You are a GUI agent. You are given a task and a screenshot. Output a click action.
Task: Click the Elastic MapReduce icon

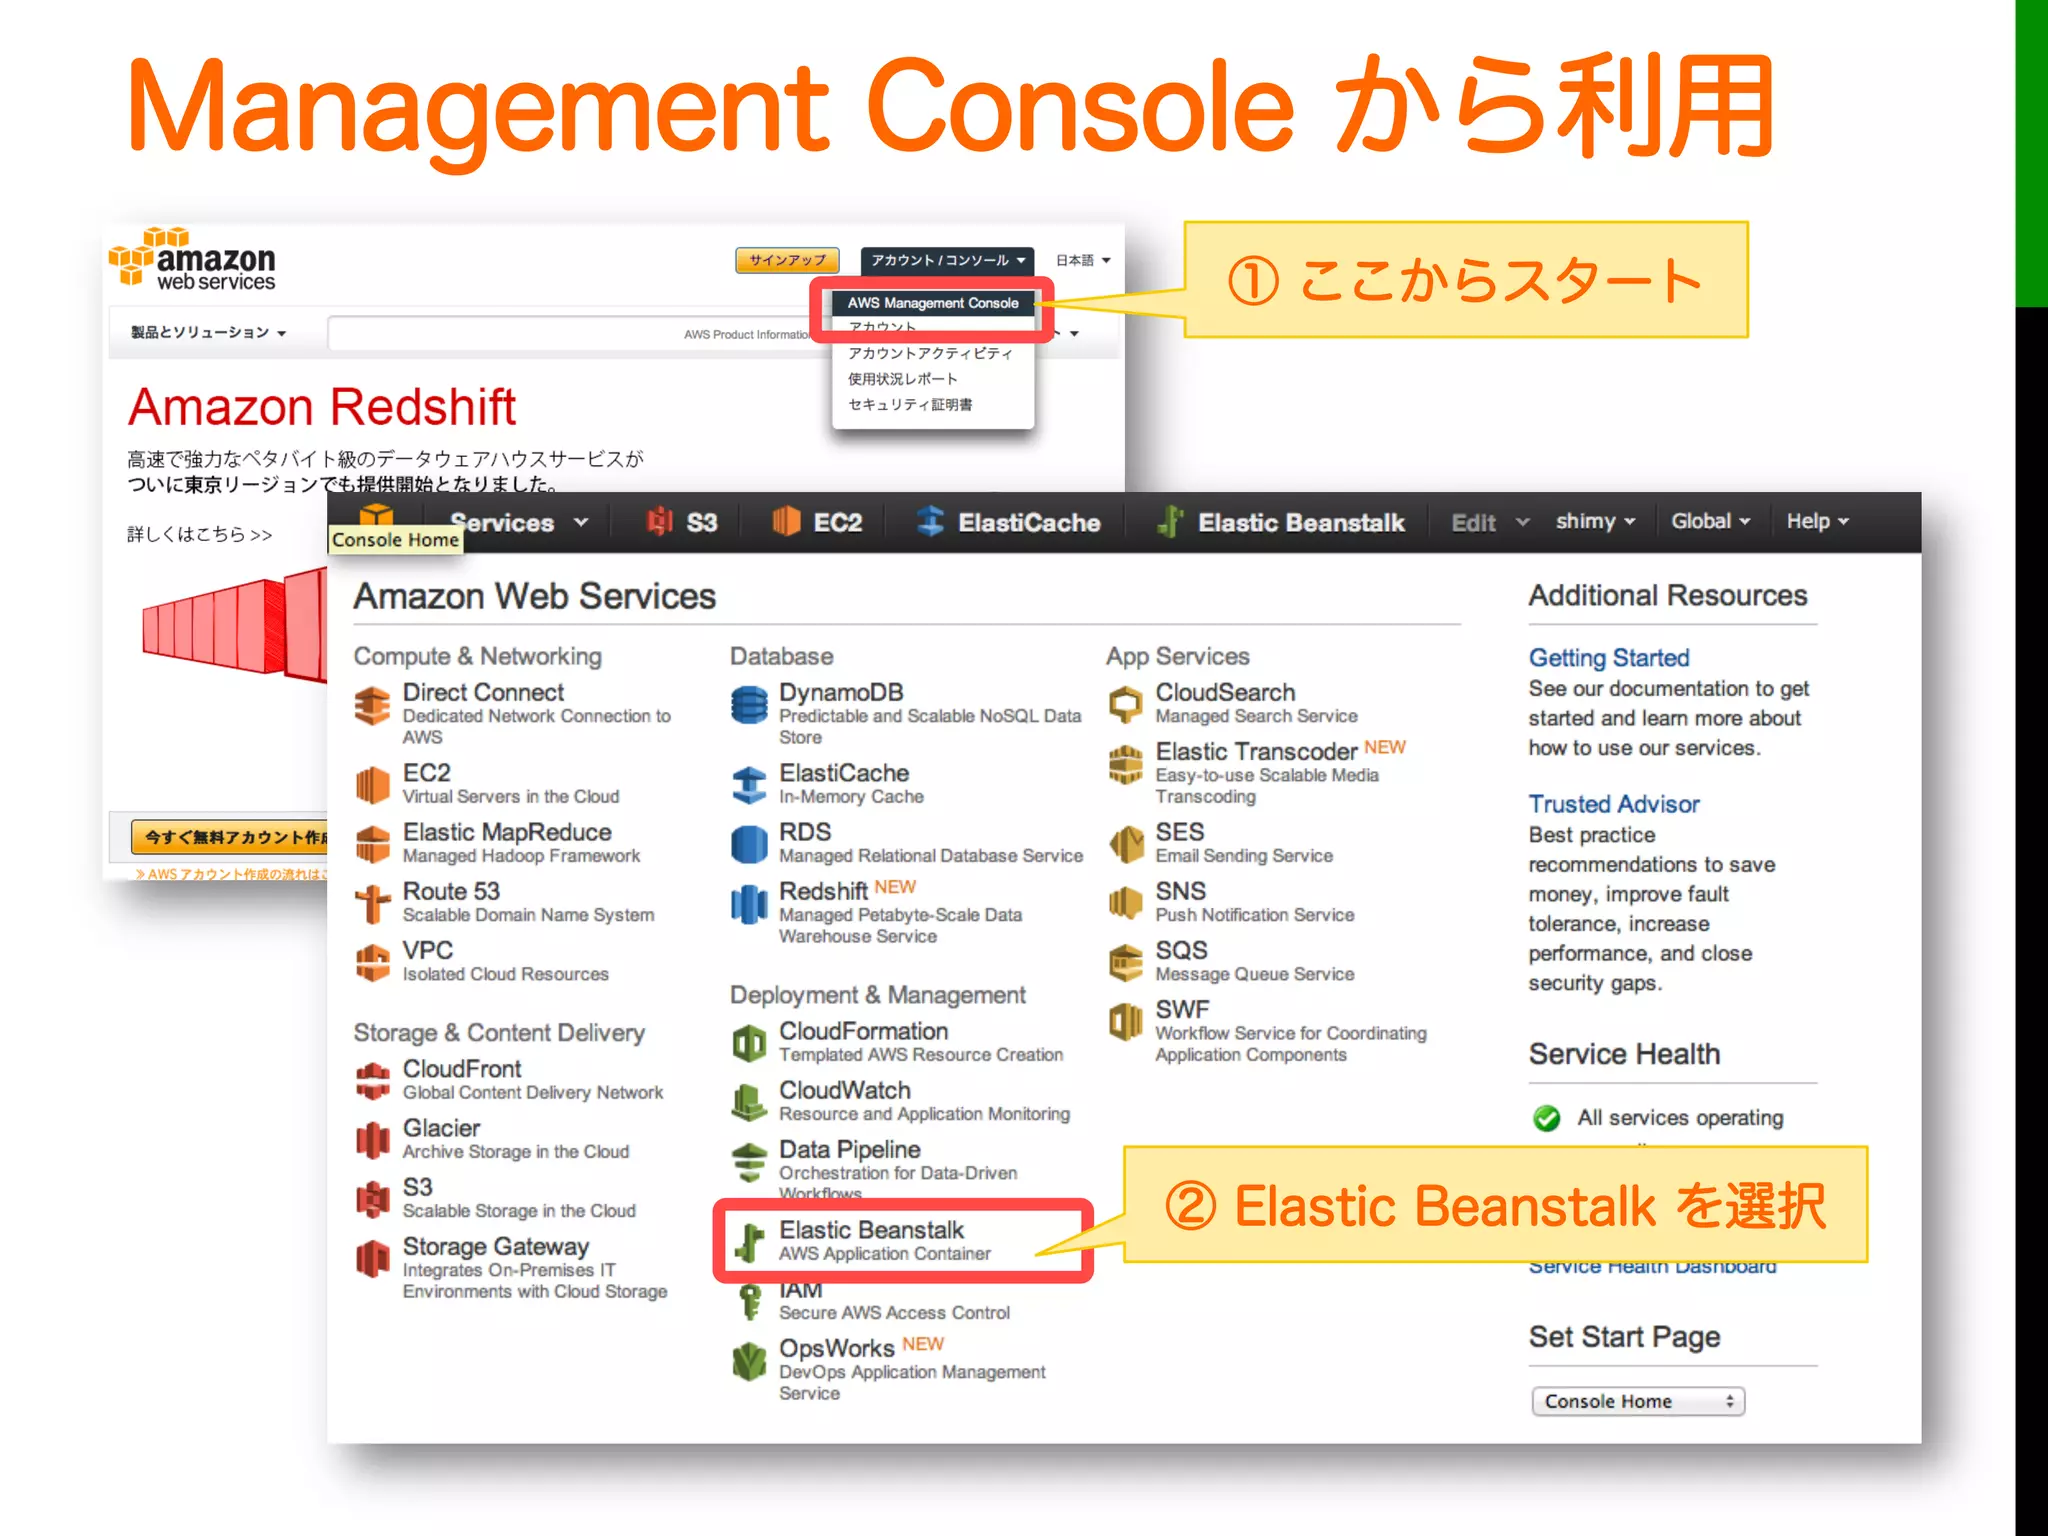(373, 843)
